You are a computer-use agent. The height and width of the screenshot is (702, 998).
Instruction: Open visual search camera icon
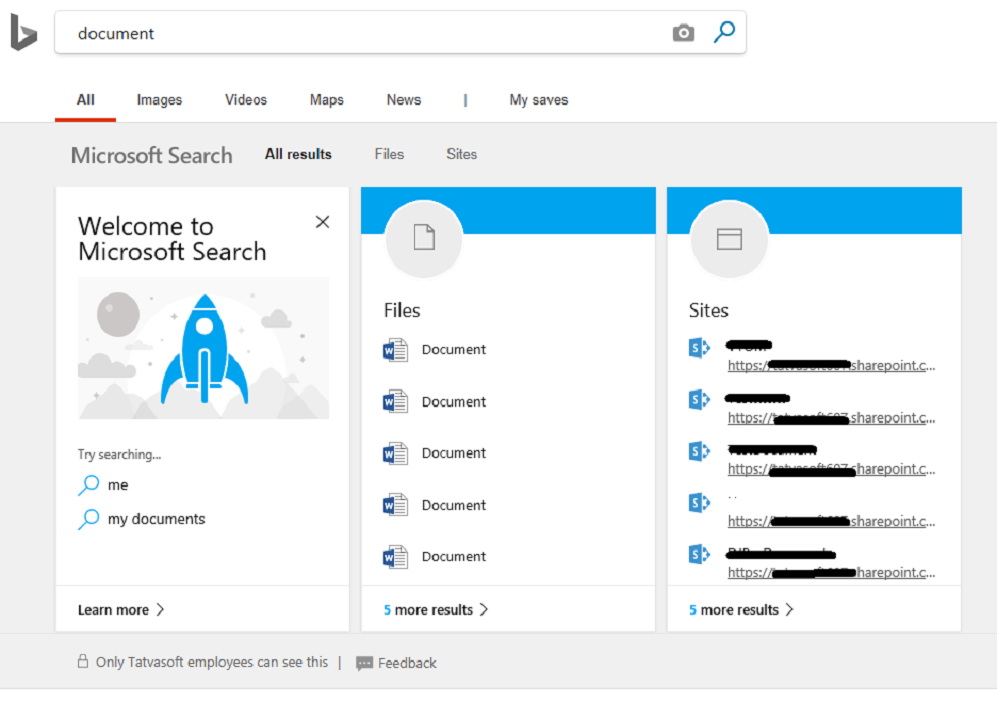tap(683, 32)
